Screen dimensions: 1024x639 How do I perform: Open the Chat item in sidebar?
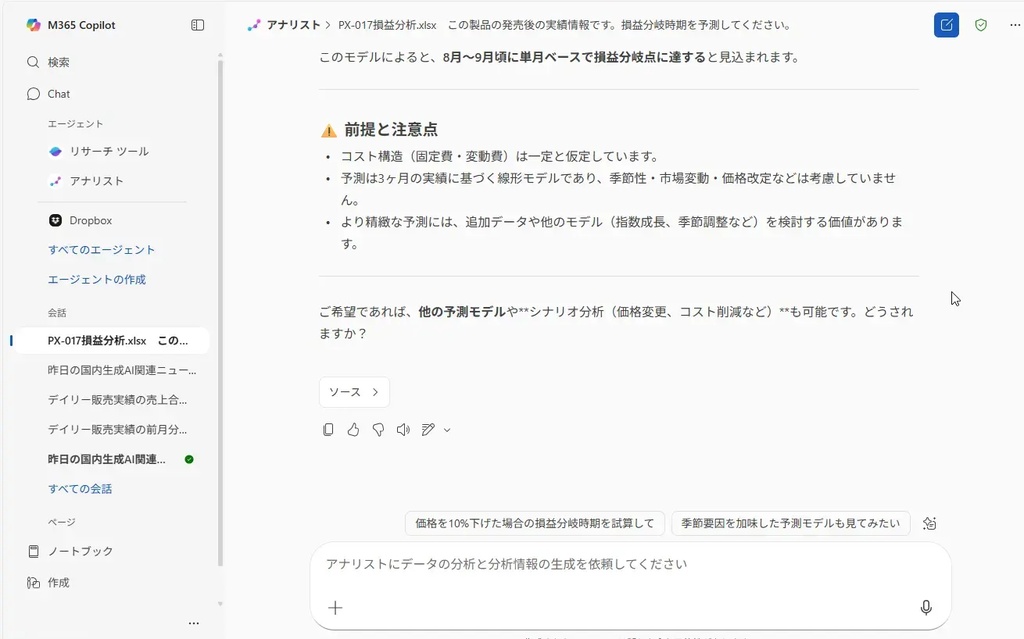[59, 94]
